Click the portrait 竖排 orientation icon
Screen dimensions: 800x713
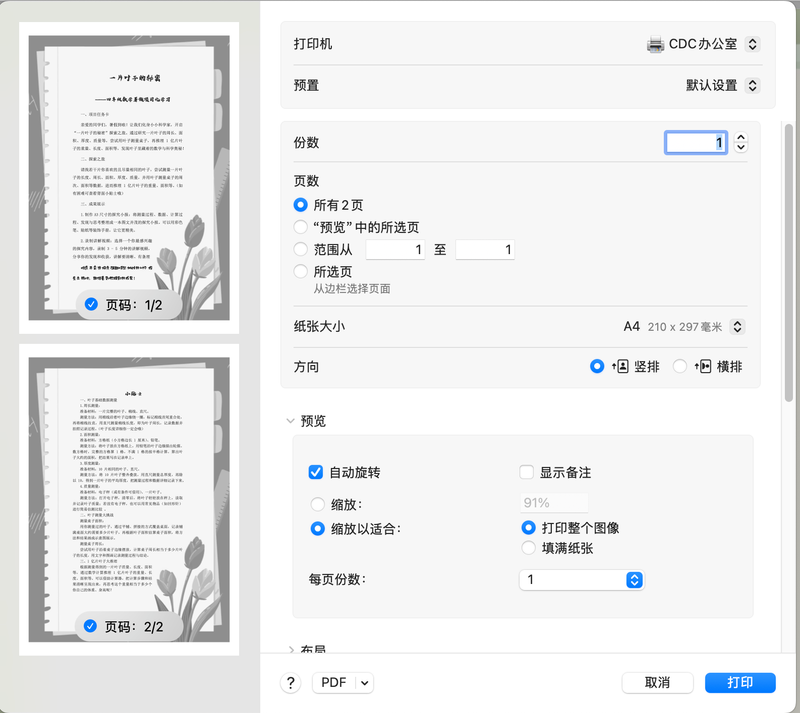[620, 367]
